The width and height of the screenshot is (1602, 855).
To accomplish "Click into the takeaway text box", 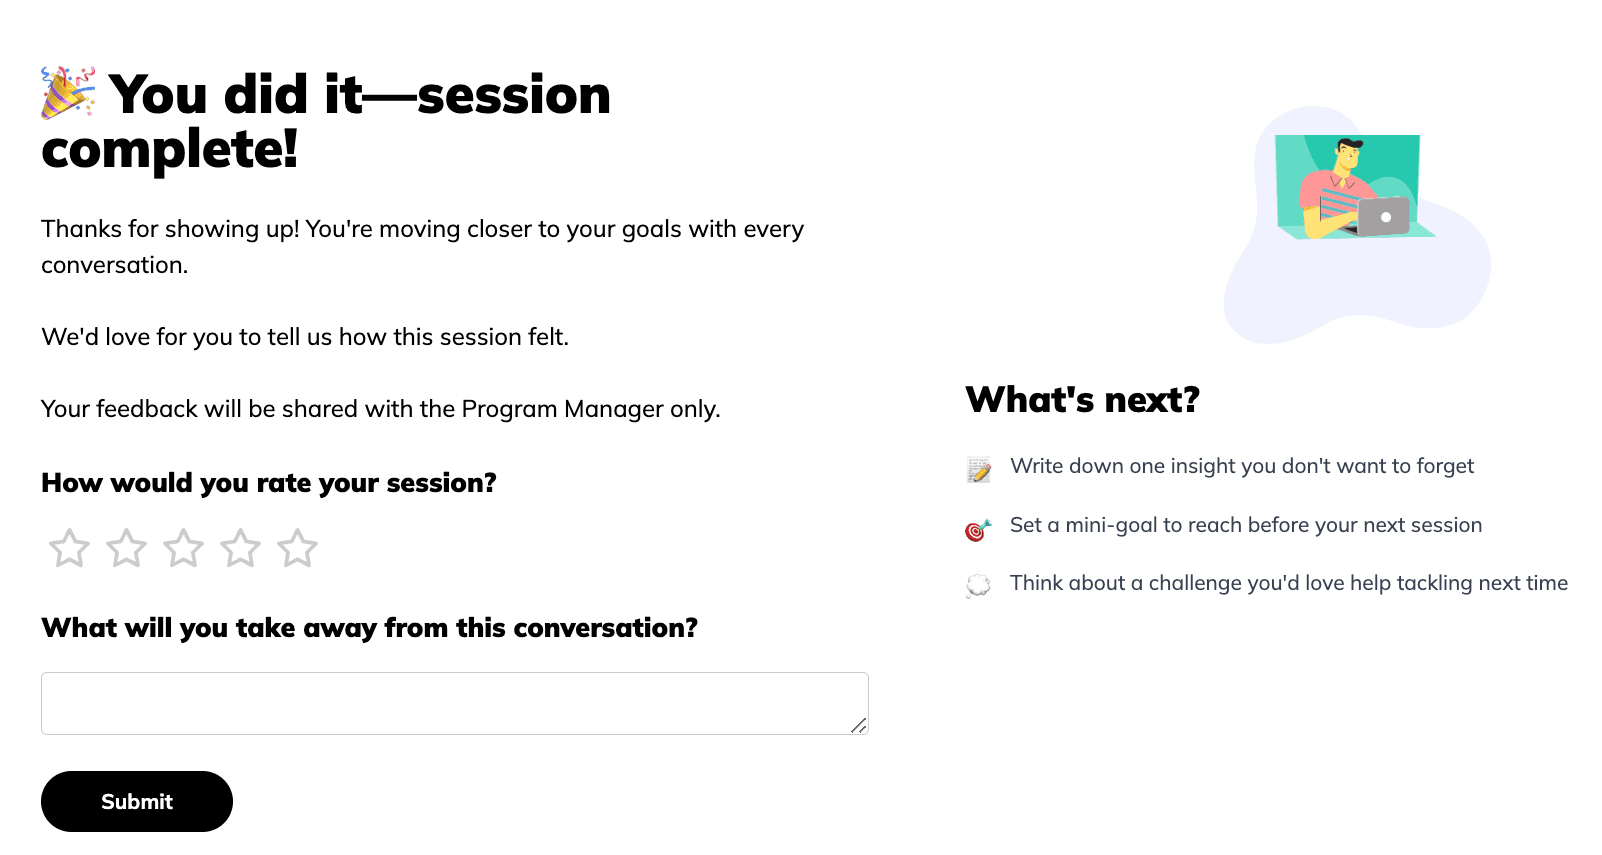I will click(440, 703).
